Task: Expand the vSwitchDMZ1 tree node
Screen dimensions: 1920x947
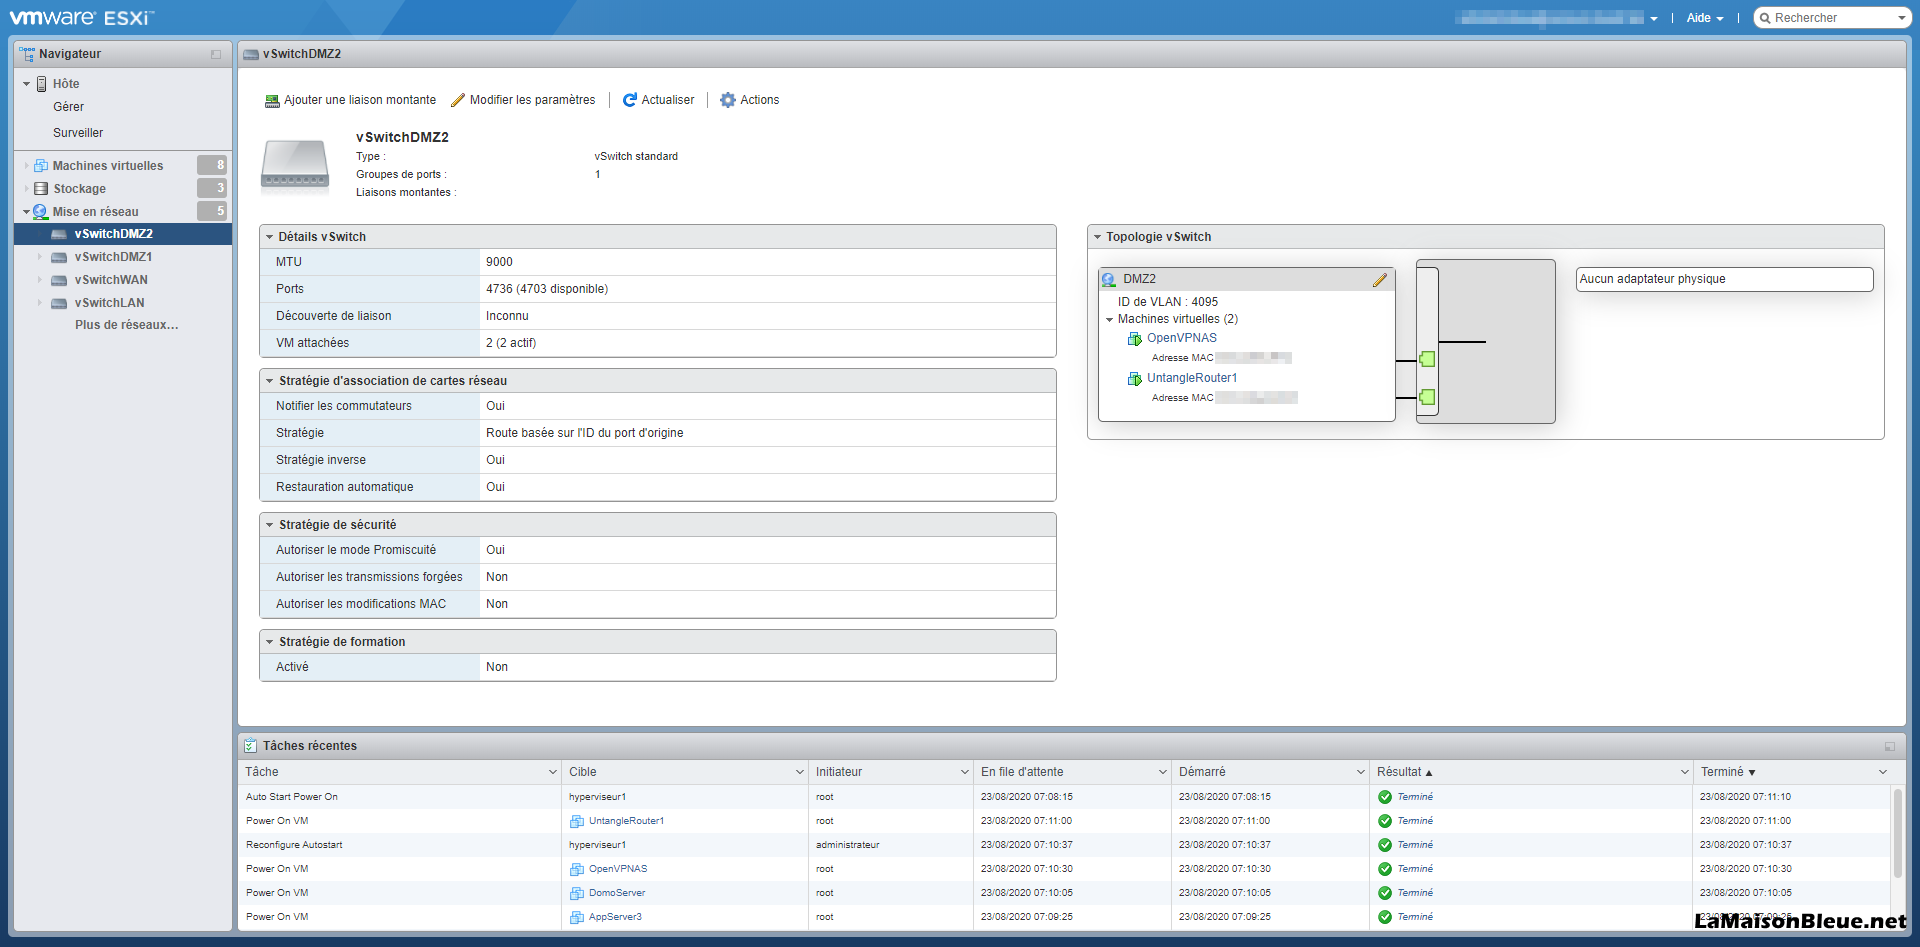Action: coord(40,257)
